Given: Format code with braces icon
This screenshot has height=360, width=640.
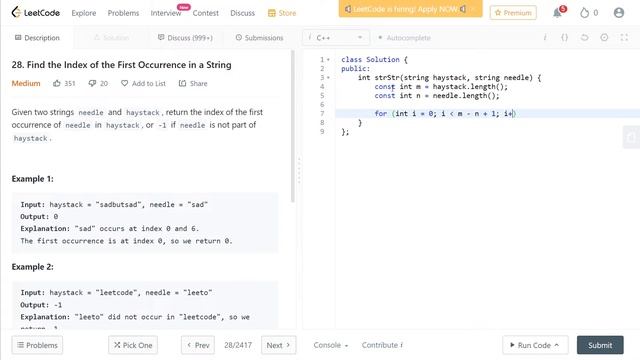Looking at the screenshot, I should pos(564,38).
